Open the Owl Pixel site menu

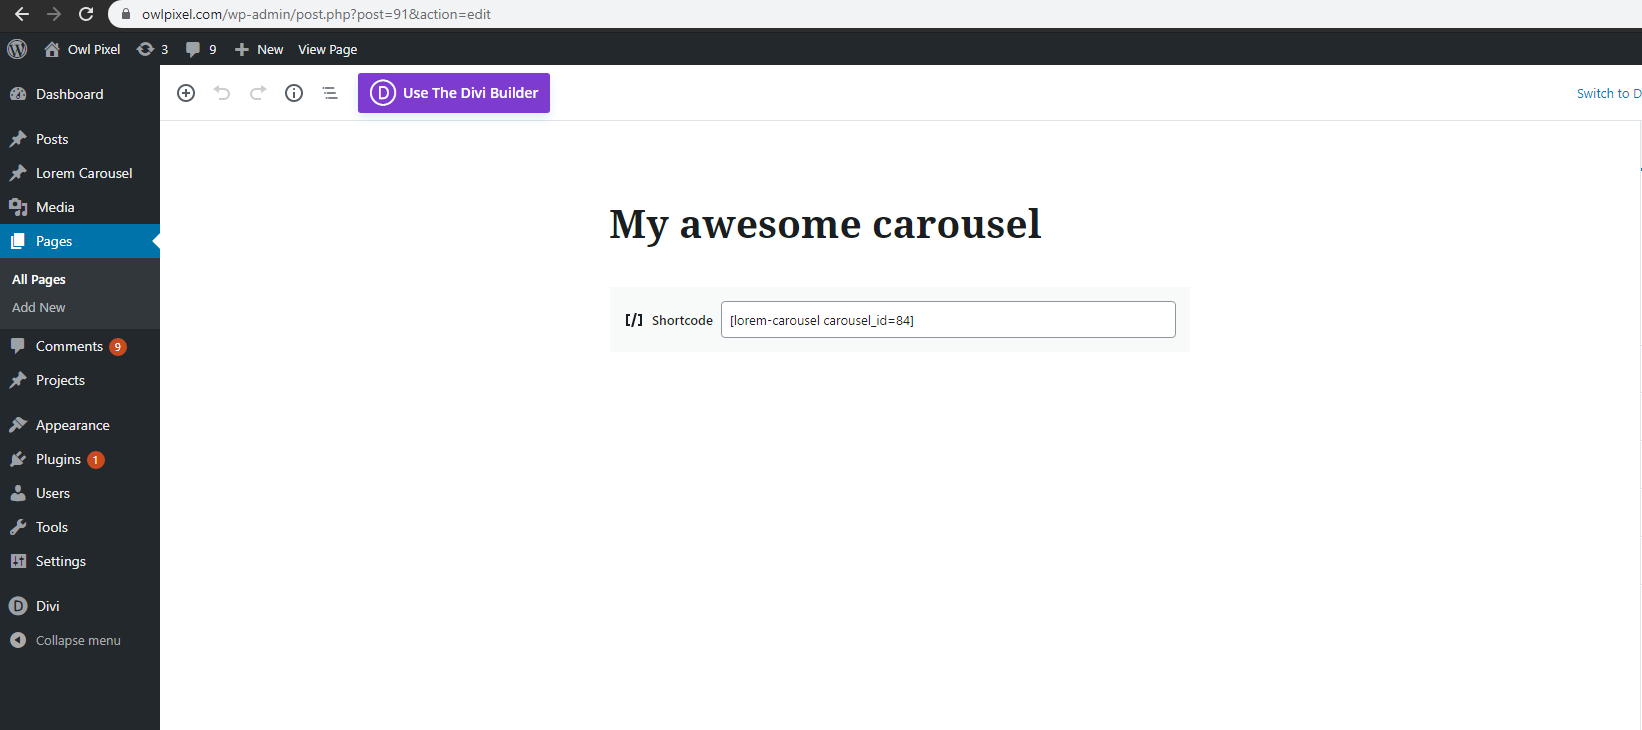83,49
